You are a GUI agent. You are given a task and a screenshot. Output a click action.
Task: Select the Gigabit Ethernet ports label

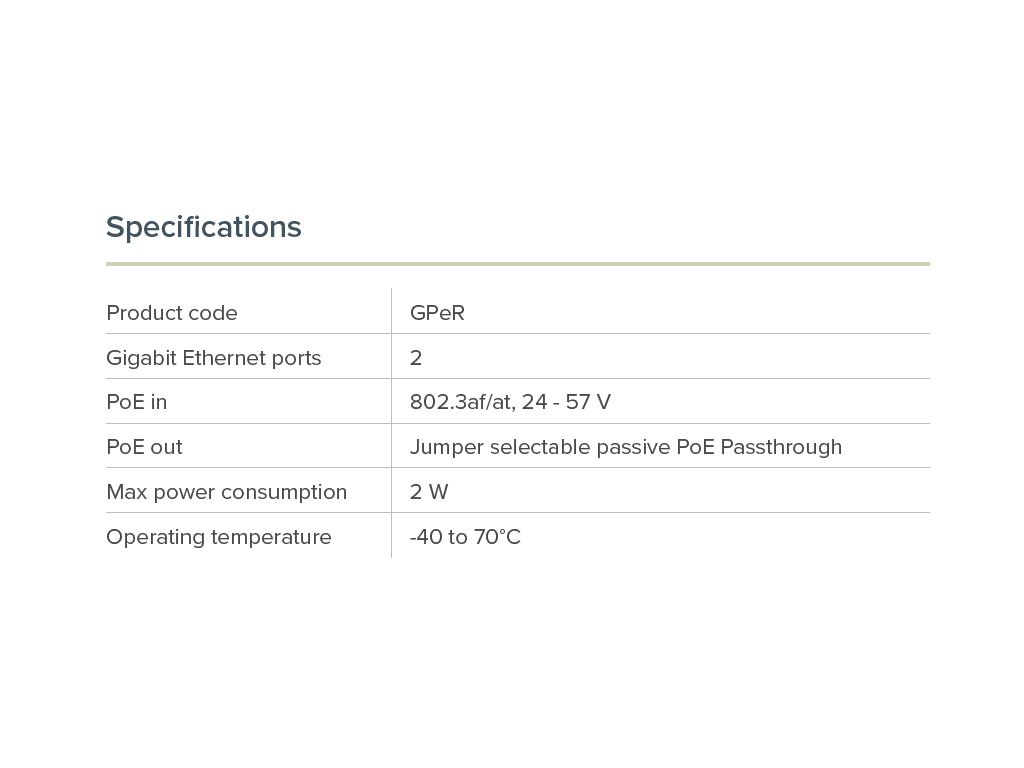click(x=214, y=358)
